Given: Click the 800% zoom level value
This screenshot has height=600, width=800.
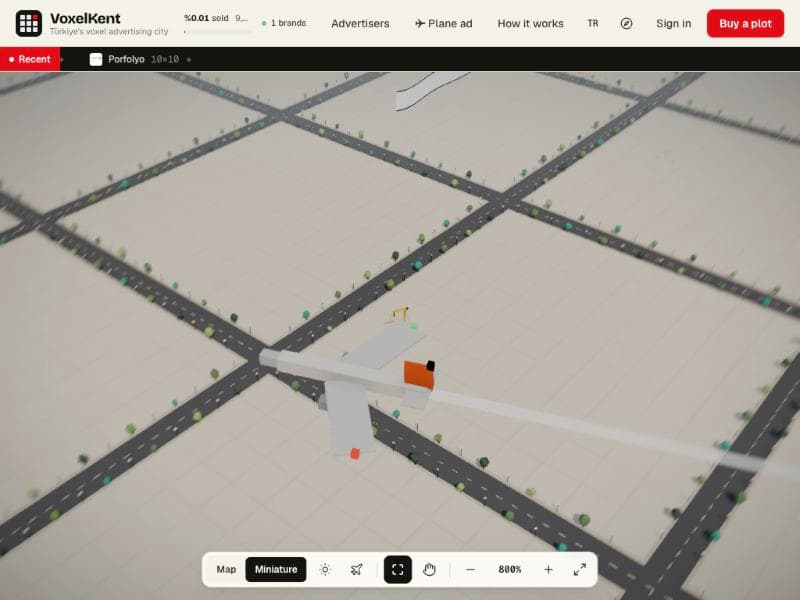Looking at the screenshot, I should 510,569.
